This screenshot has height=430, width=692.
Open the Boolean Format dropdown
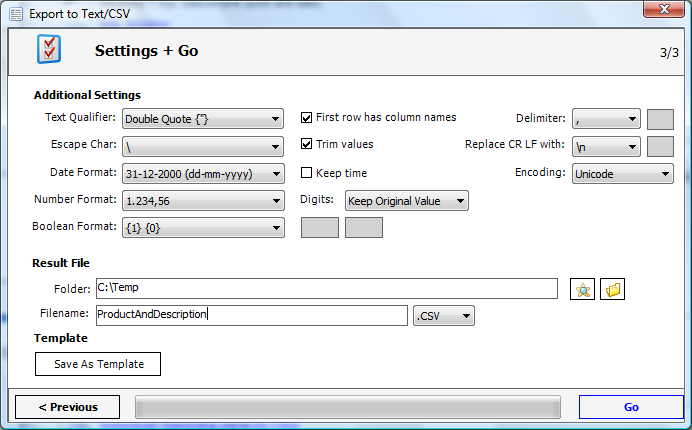pyautogui.click(x=203, y=228)
